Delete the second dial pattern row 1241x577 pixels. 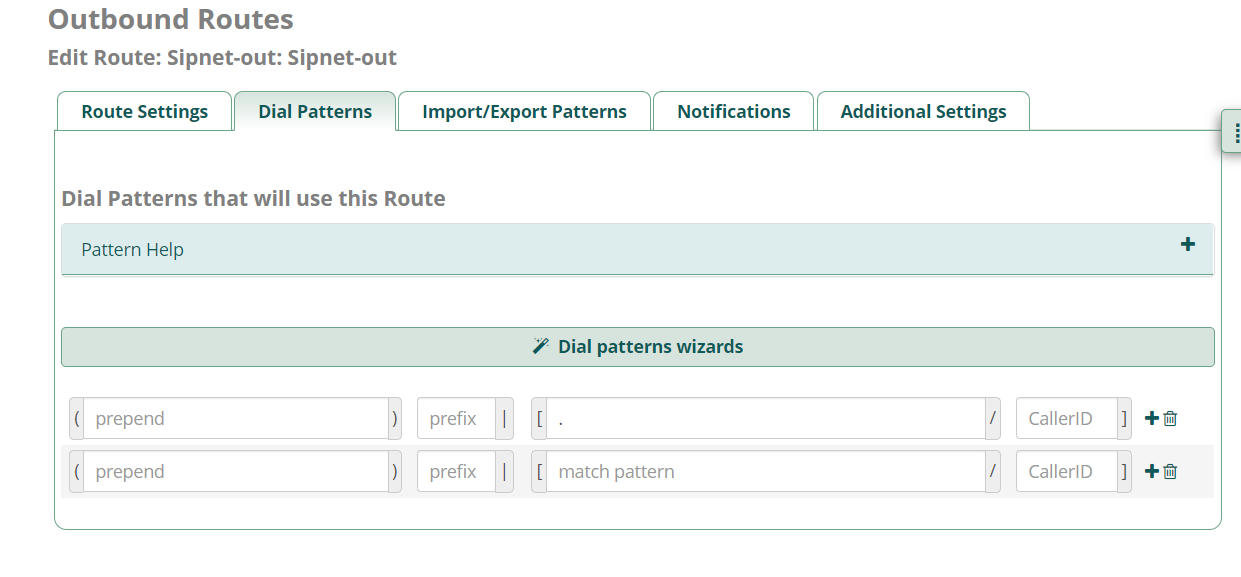coord(1170,471)
